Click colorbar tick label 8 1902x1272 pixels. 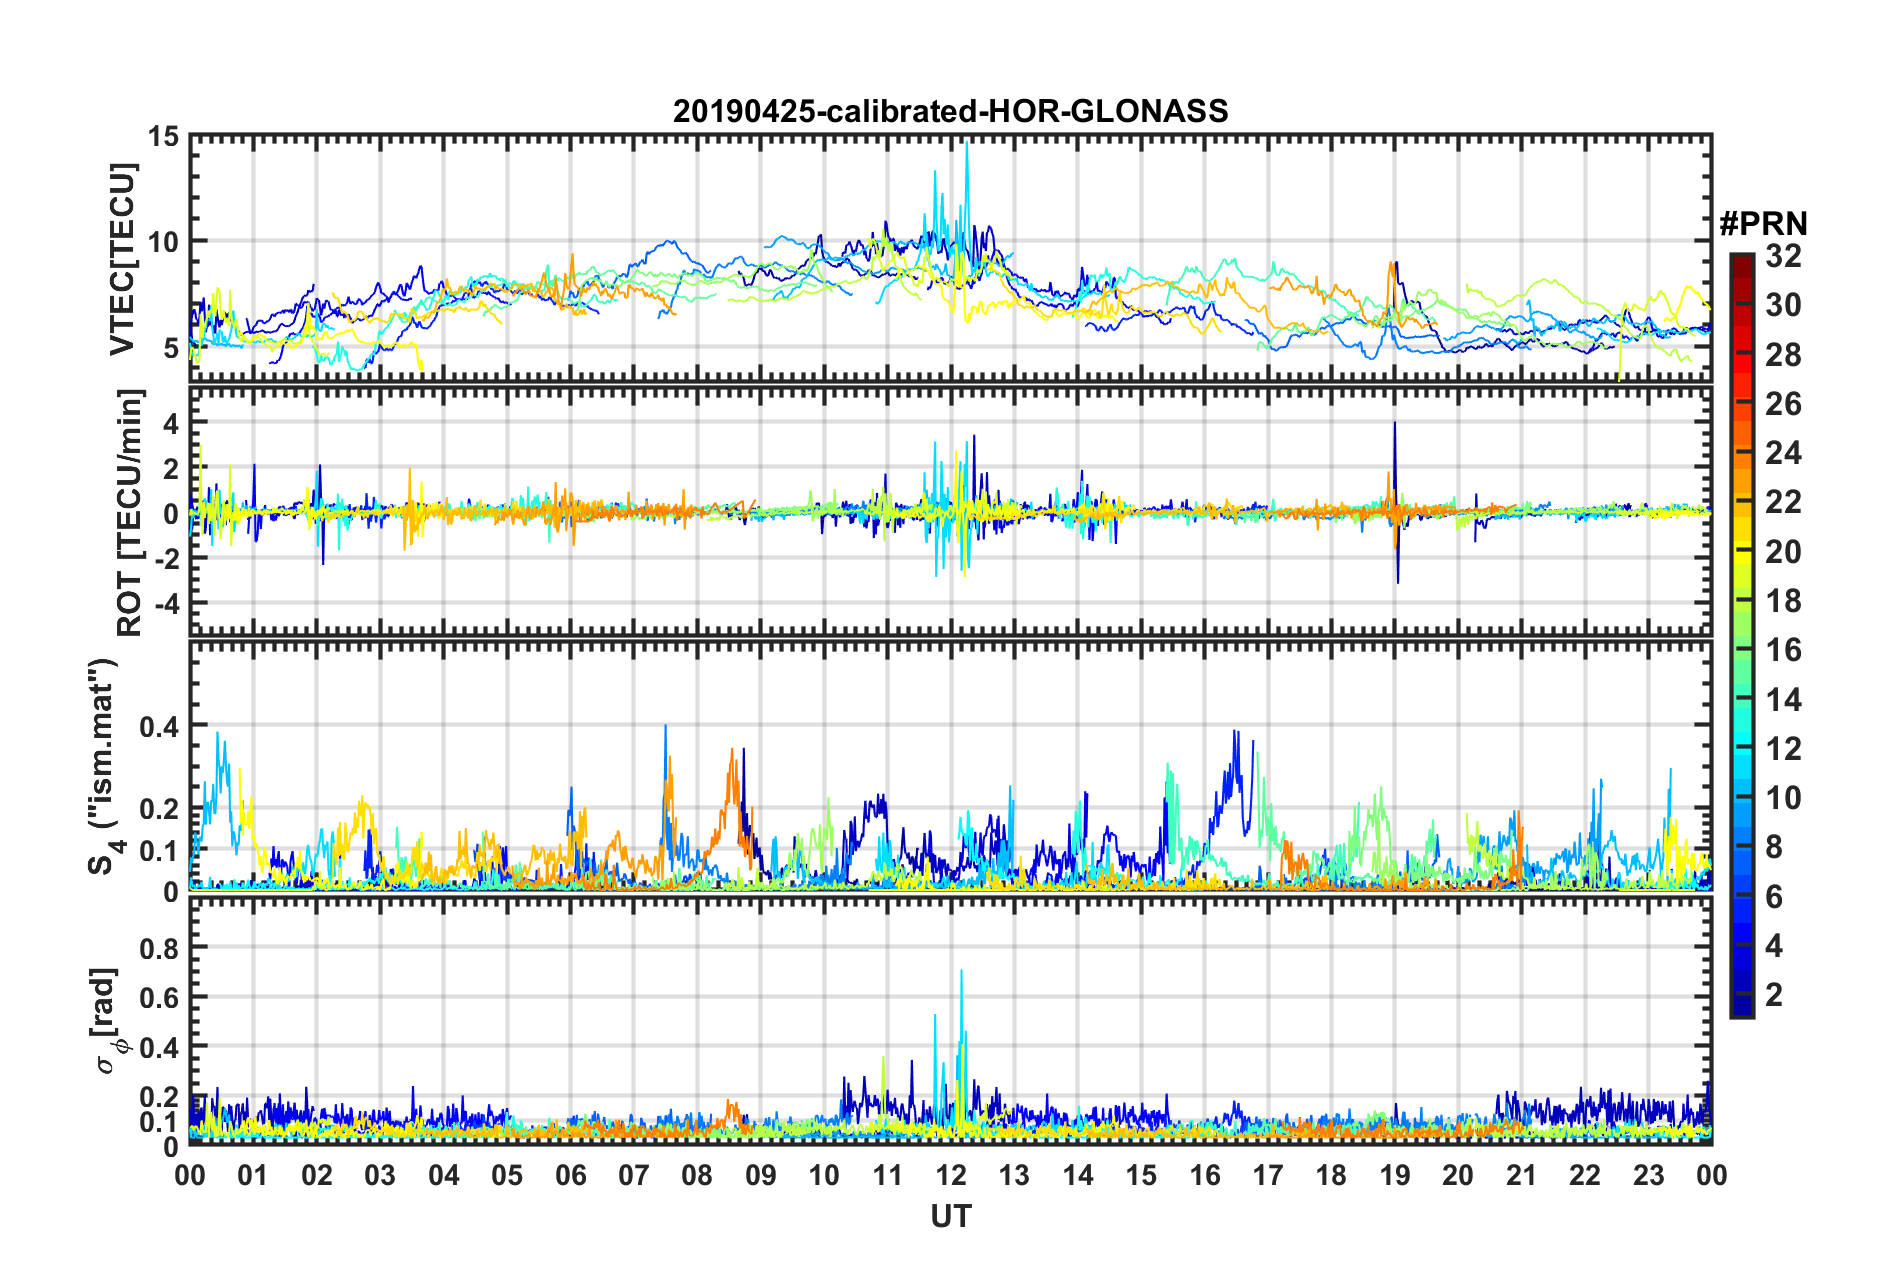pyautogui.click(x=1774, y=847)
